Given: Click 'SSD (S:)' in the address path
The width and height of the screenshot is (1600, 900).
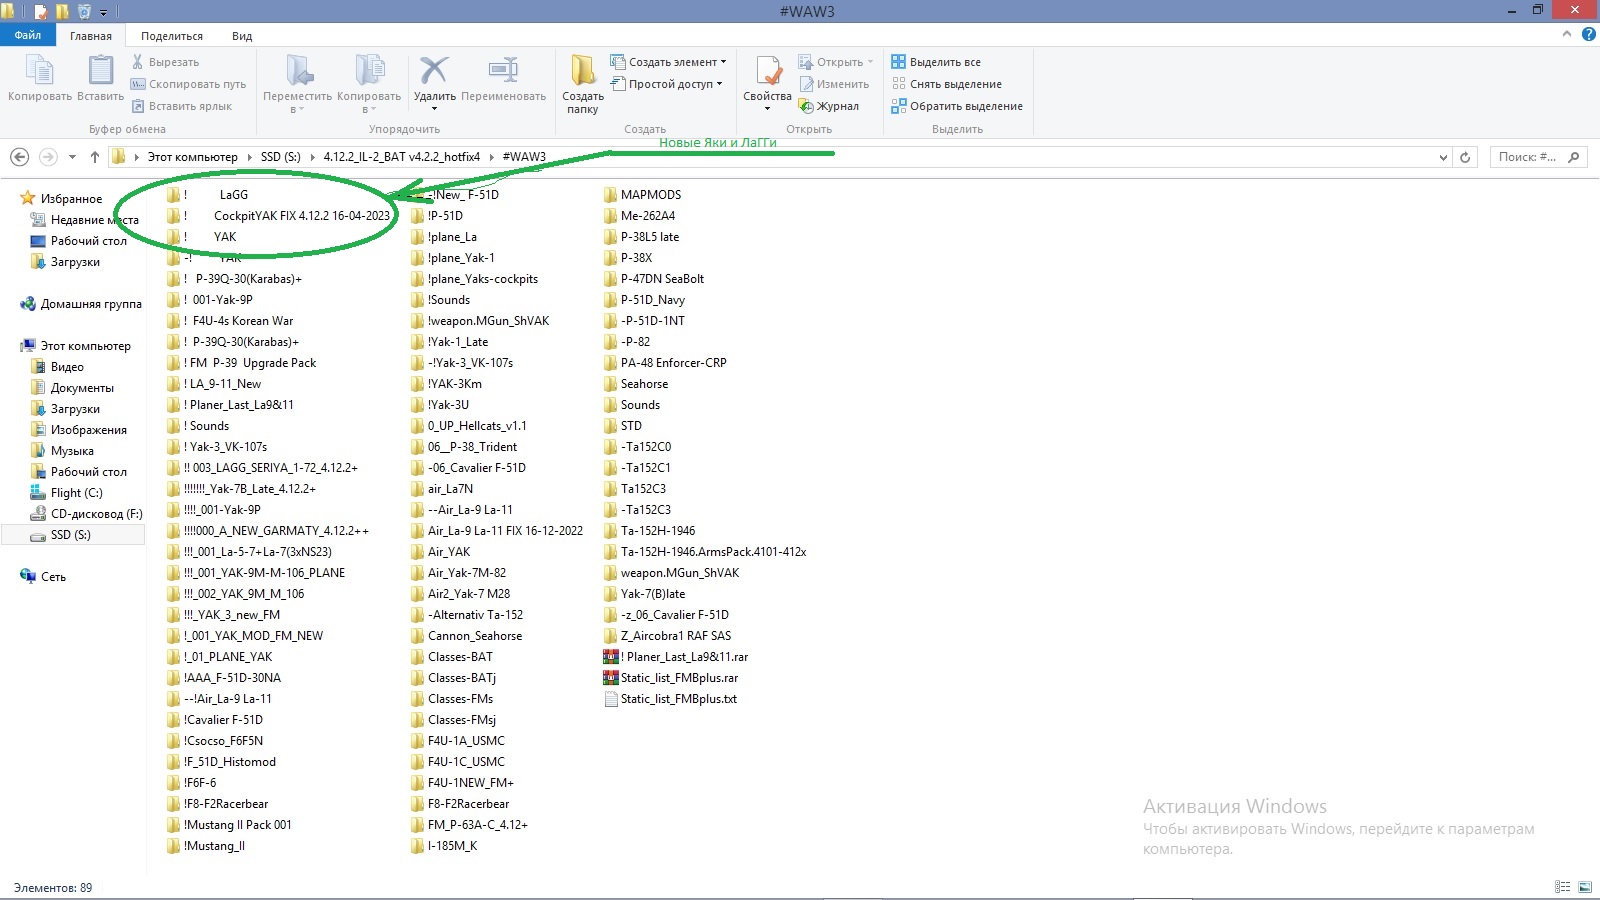Looking at the screenshot, I should pyautogui.click(x=281, y=157).
